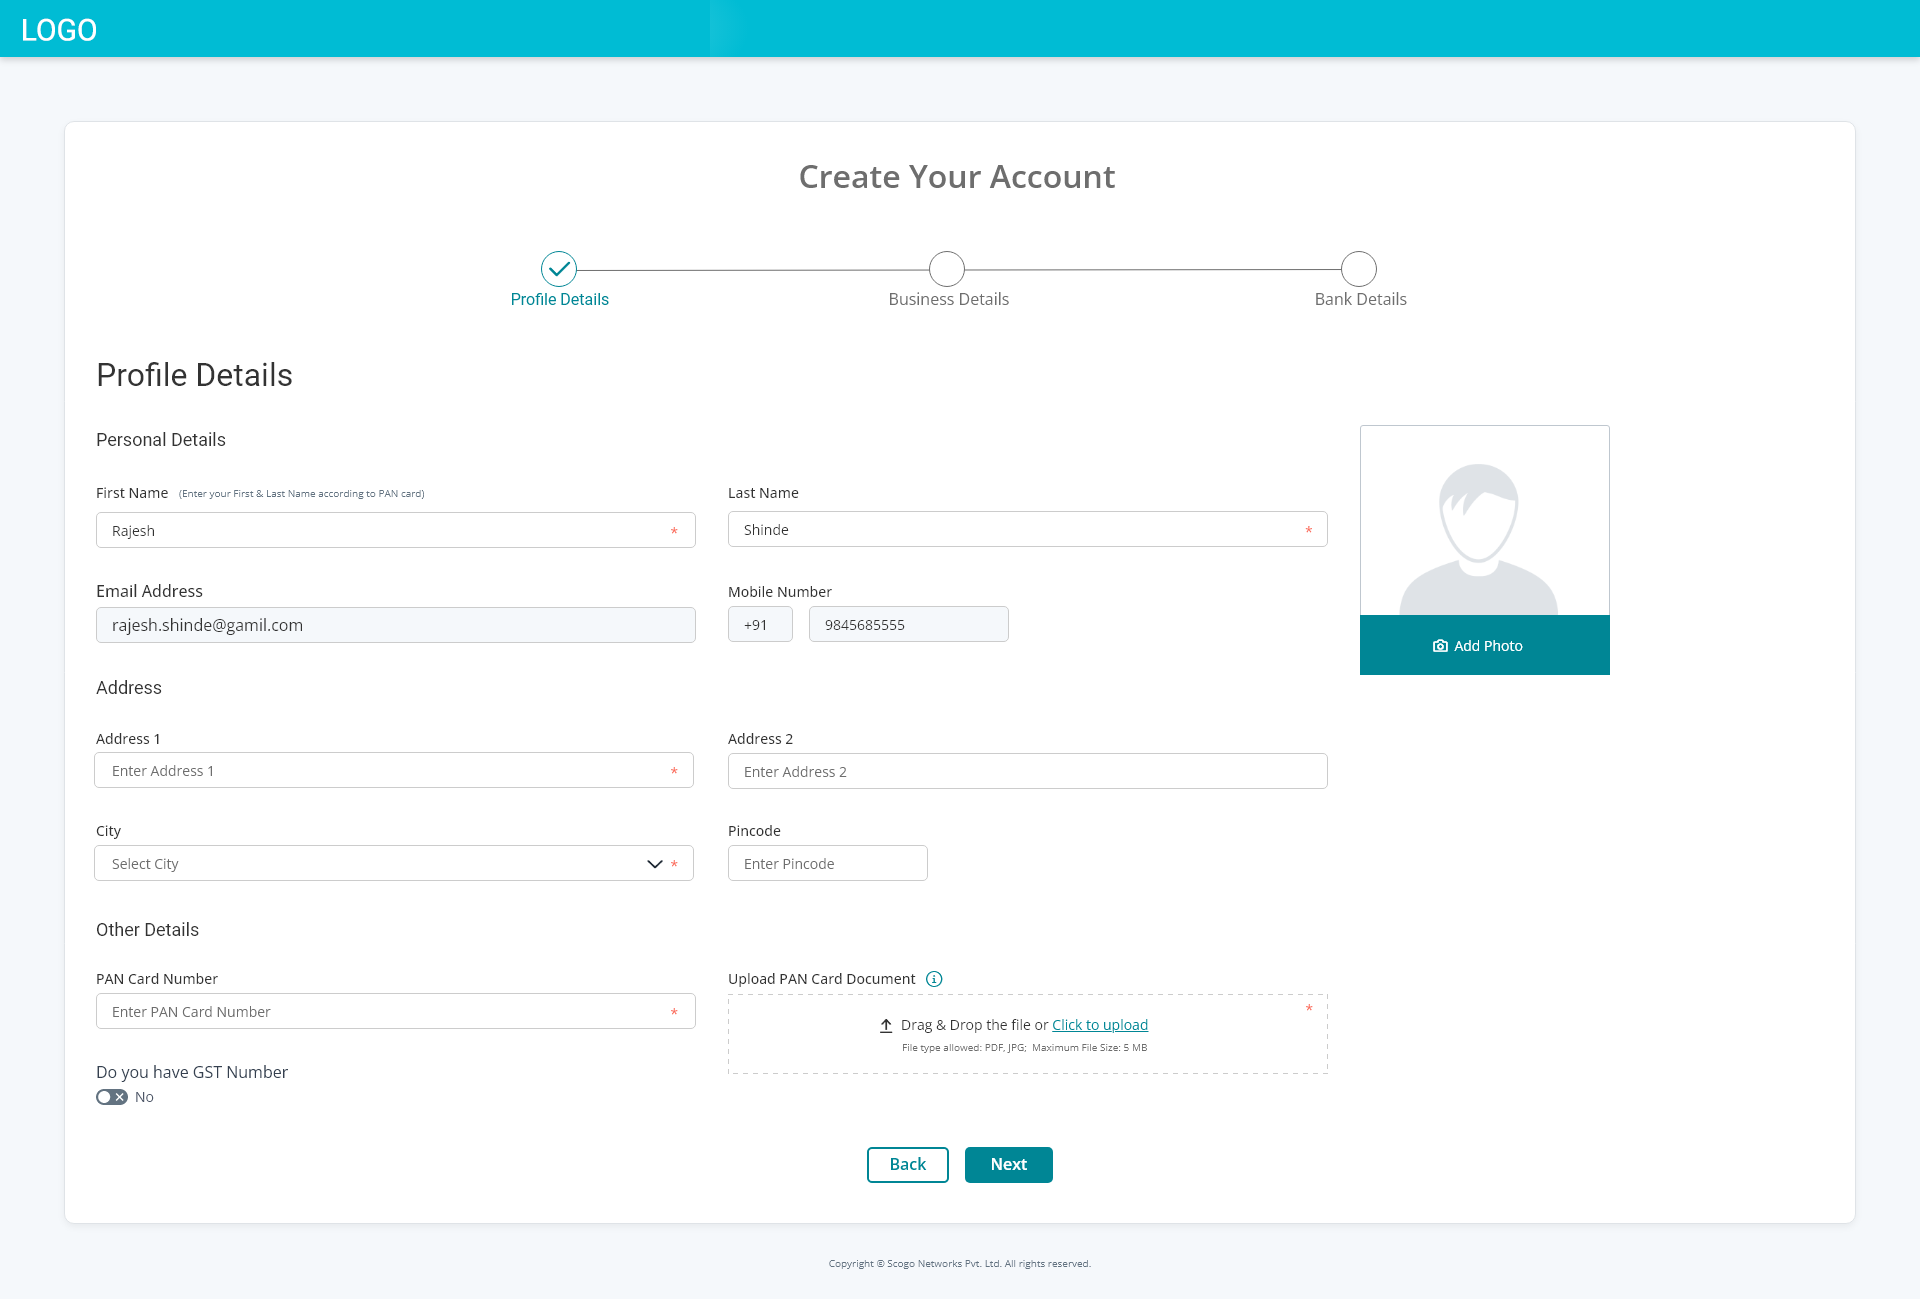Click the upload arrow icon in drop zone
Viewport: 1920px width, 1299px height.
[x=886, y=1025]
